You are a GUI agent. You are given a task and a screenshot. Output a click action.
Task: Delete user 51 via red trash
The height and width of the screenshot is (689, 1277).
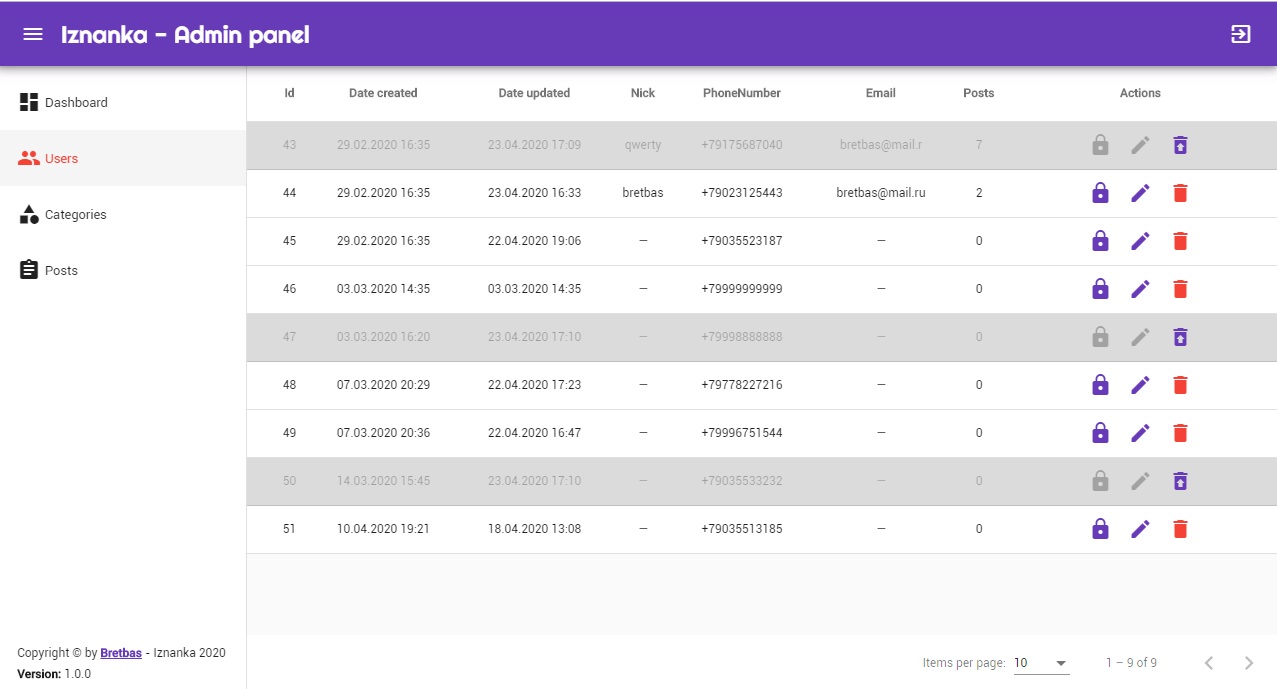tap(1180, 529)
